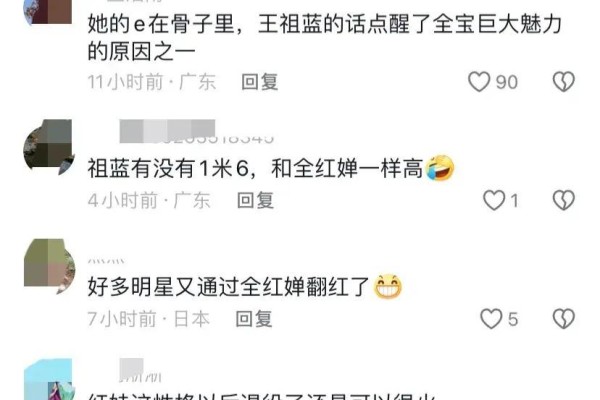Open username of bottom partially visible comment

(140, 371)
